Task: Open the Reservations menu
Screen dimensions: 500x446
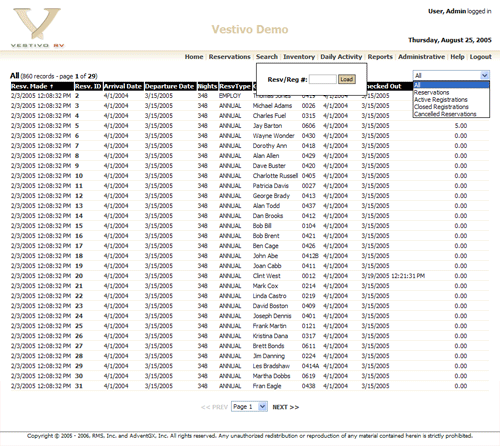Action: click(x=229, y=57)
